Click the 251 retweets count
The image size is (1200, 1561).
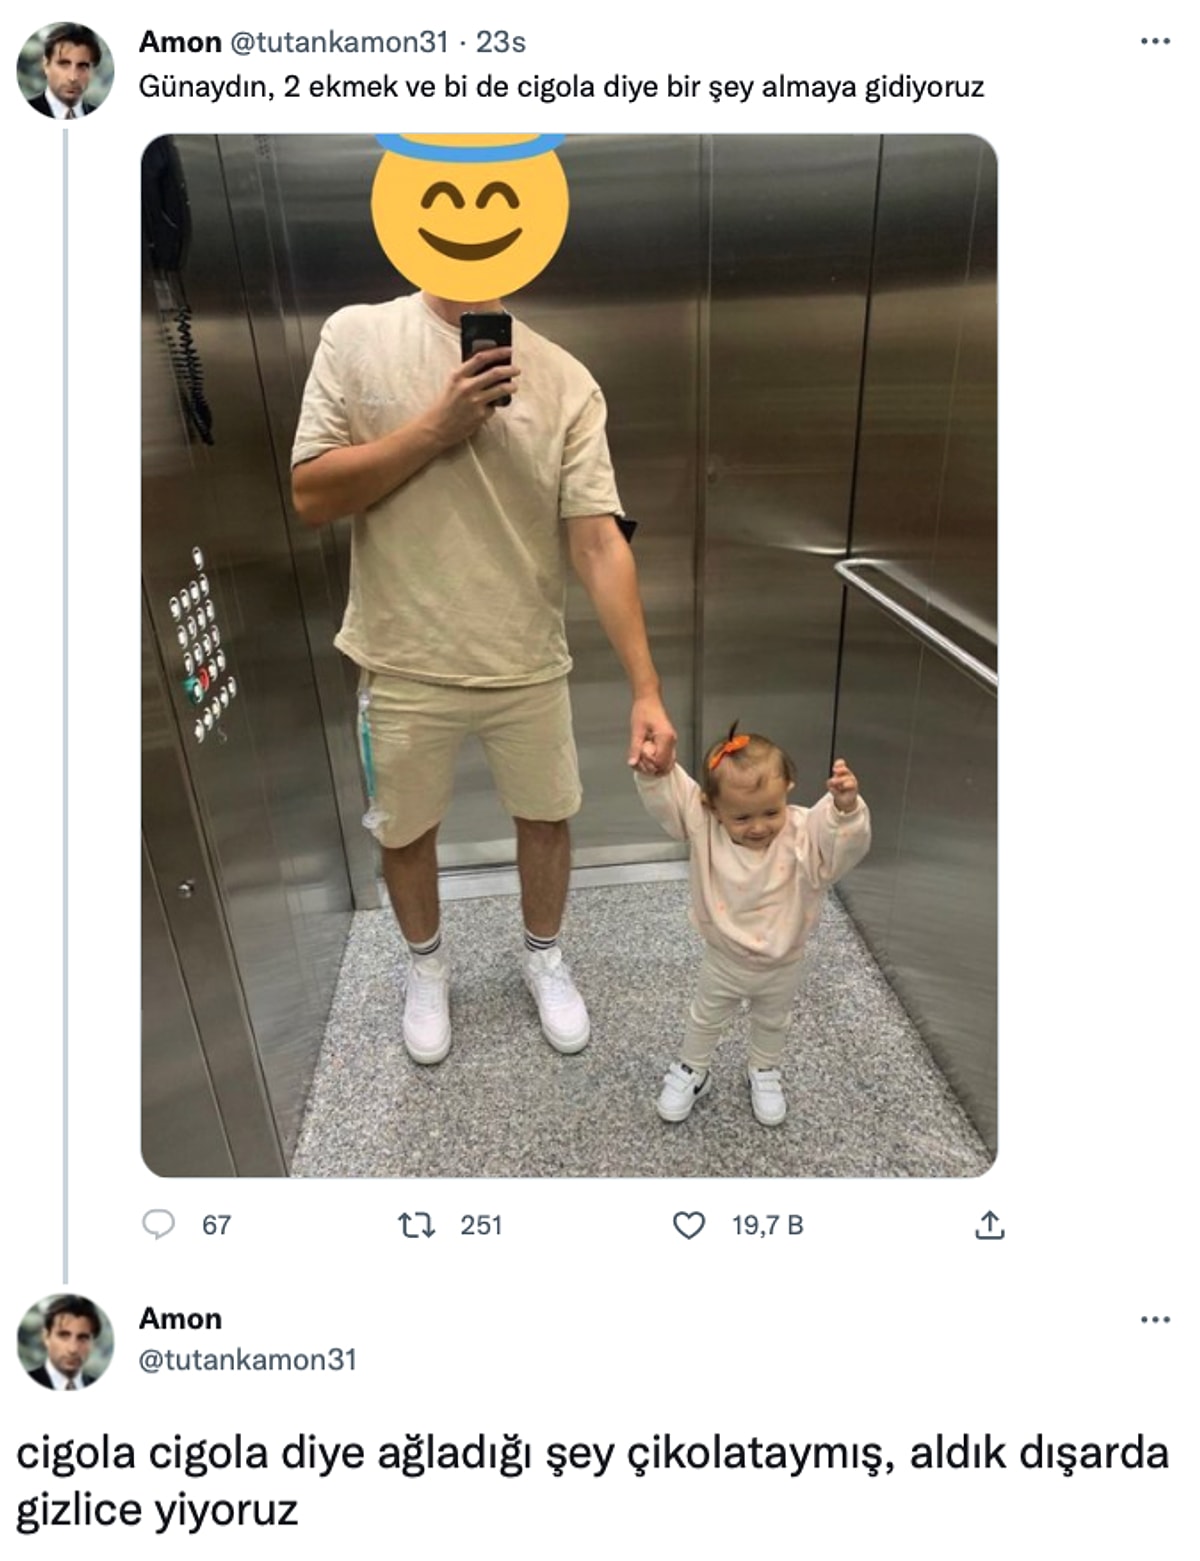pos(481,1225)
